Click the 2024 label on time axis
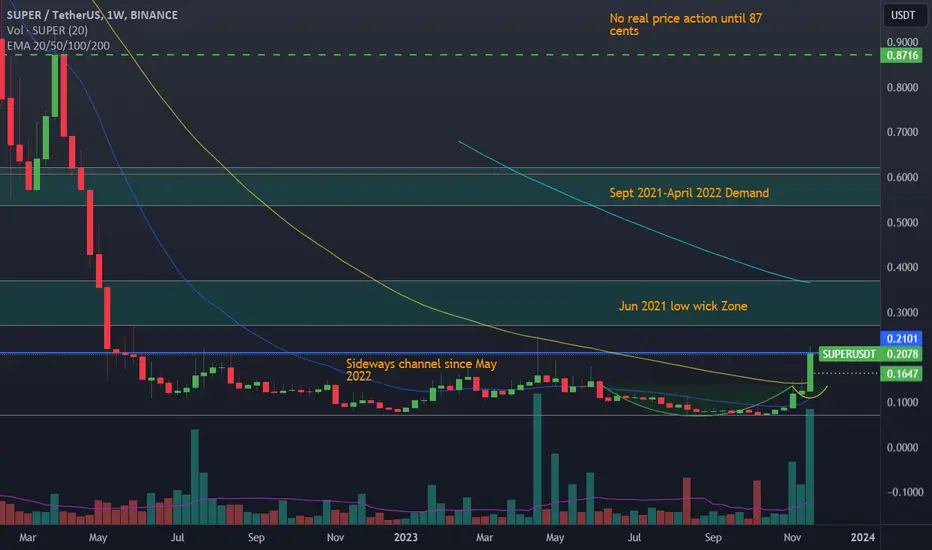The image size is (932, 550). (x=862, y=538)
